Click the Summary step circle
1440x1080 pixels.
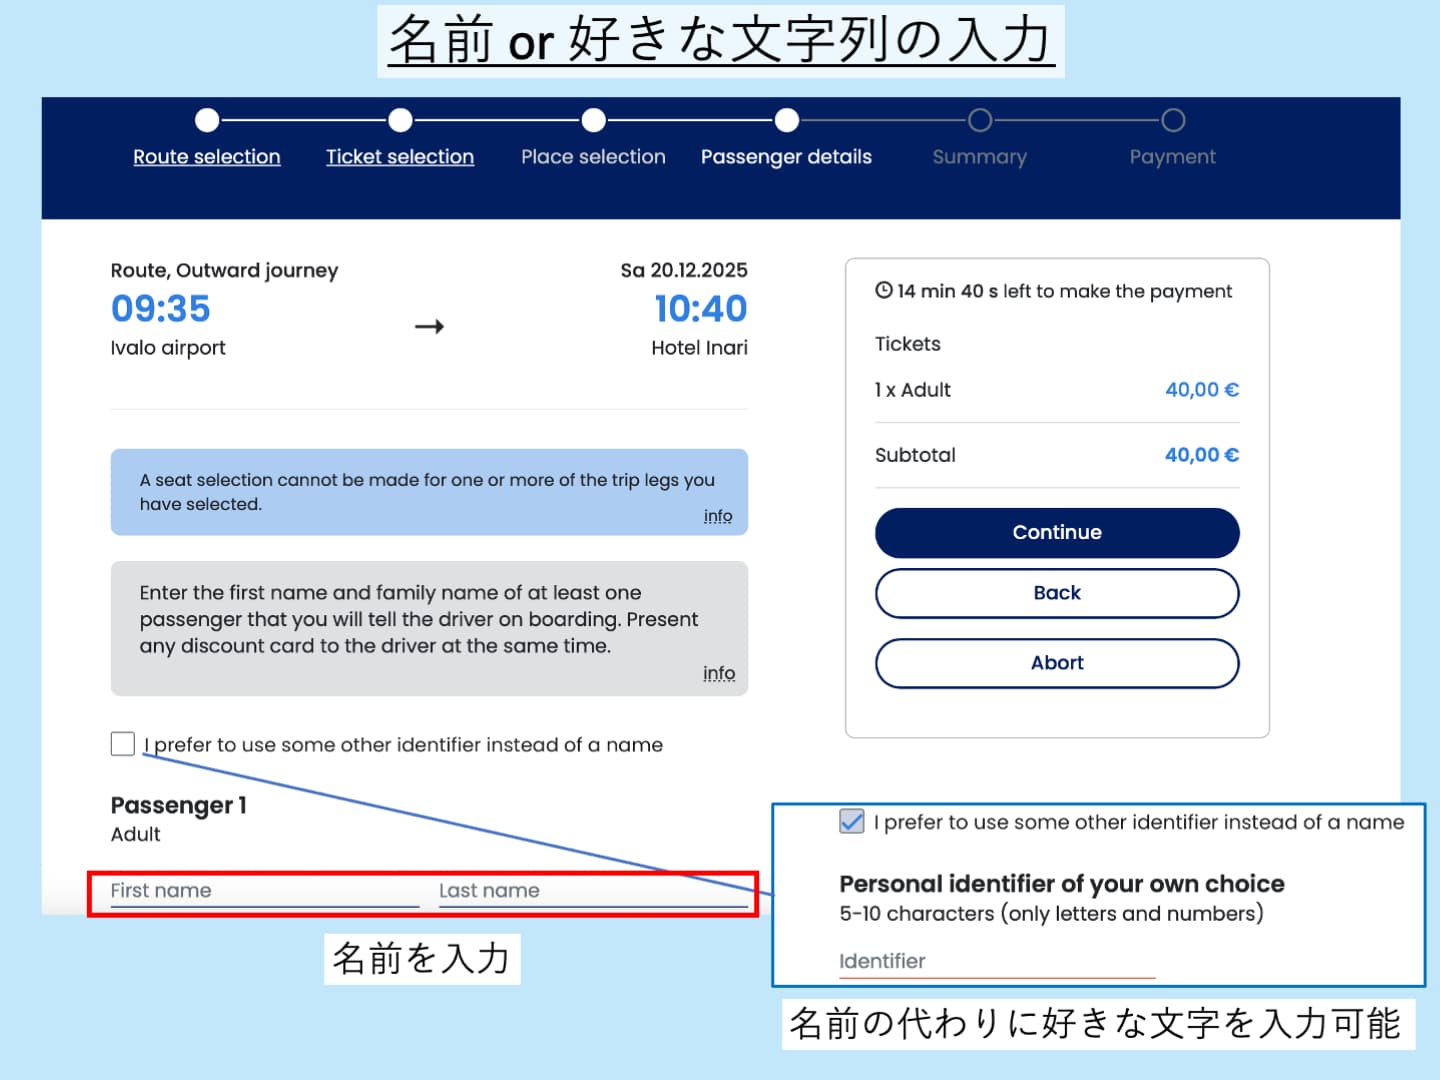[x=980, y=121]
